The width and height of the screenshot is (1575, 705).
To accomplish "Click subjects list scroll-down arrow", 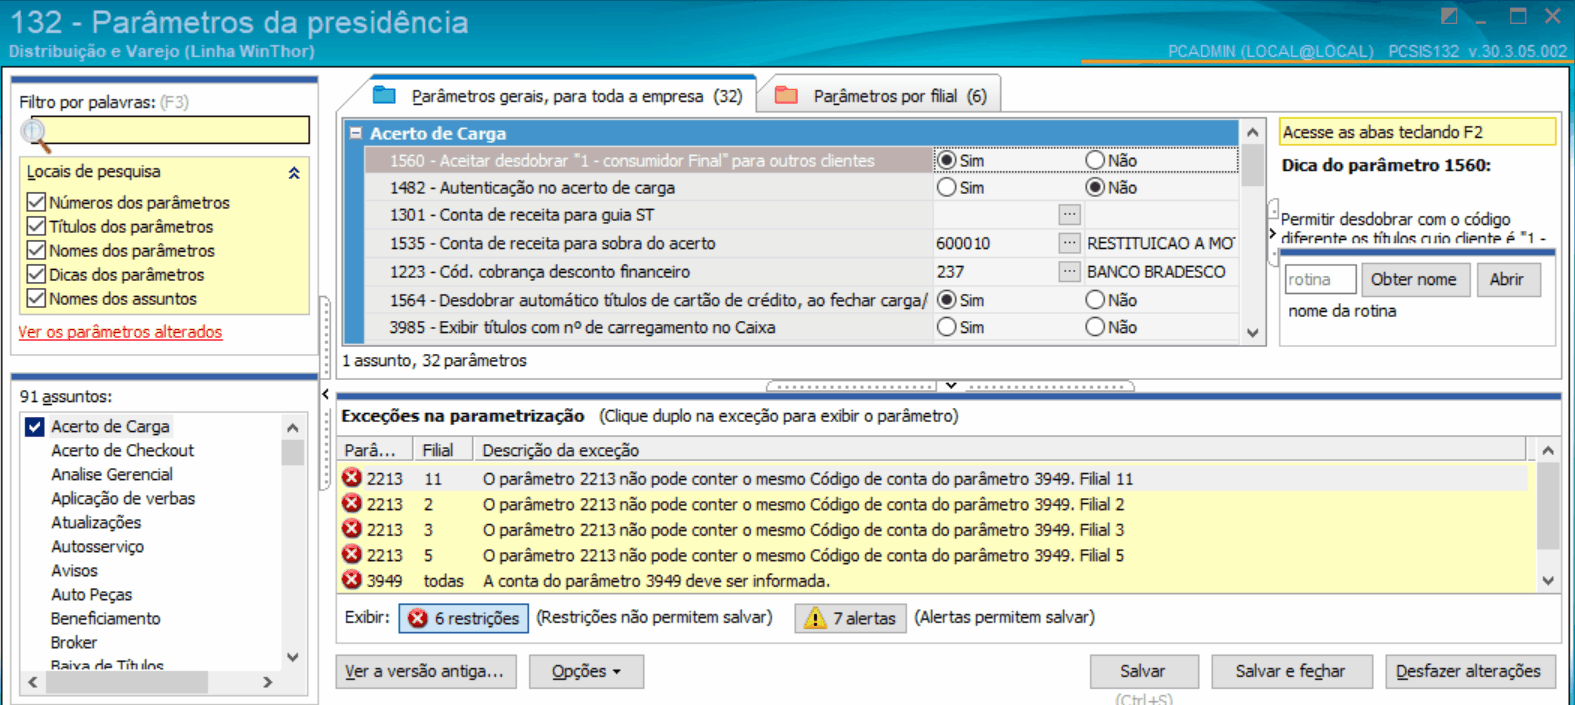I will coord(293,657).
